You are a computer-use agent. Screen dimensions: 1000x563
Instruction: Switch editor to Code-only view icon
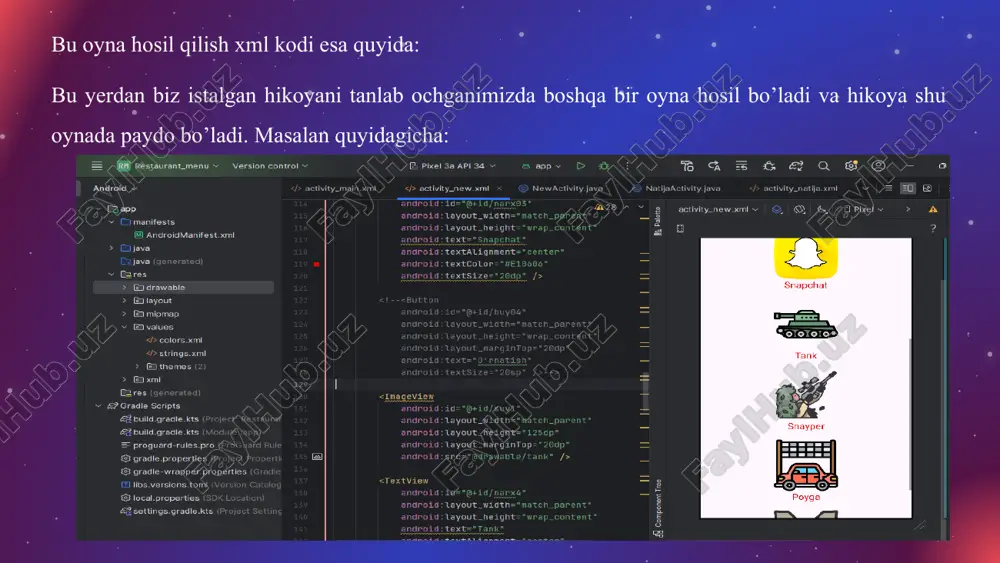888,188
